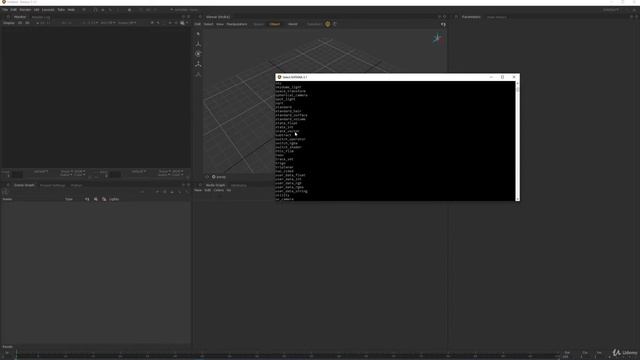Open the Node Graph Colors menu
Image resolution: width=640 pixels, height=360 pixels.
click(x=219, y=190)
